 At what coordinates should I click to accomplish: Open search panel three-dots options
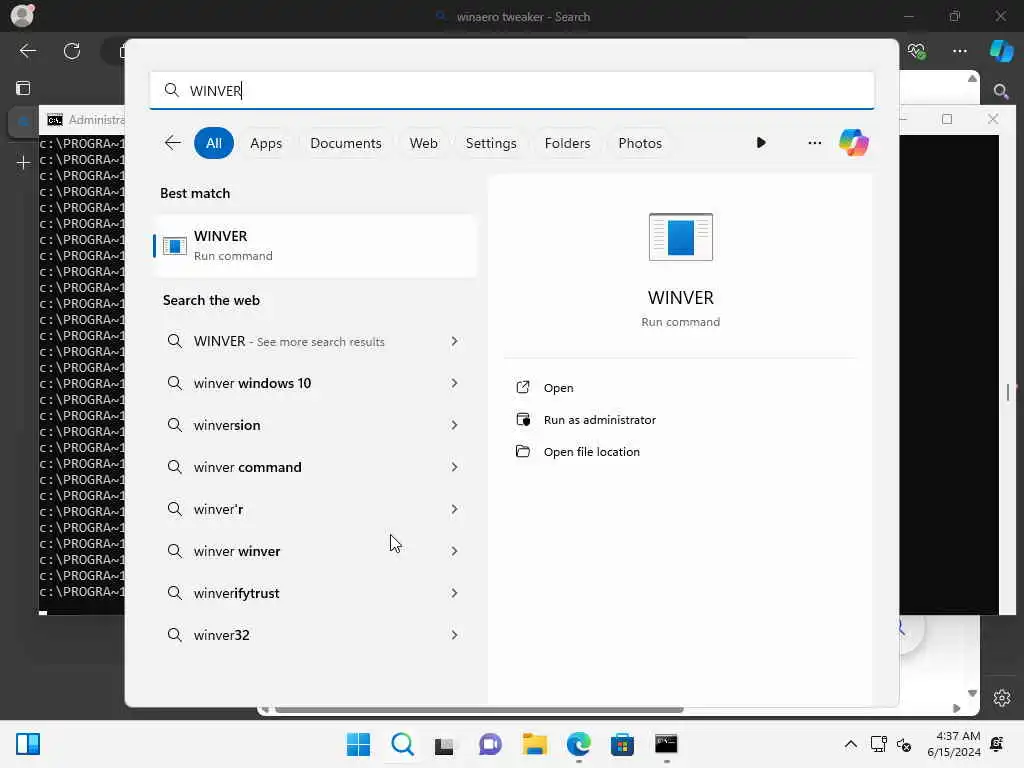click(814, 142)
